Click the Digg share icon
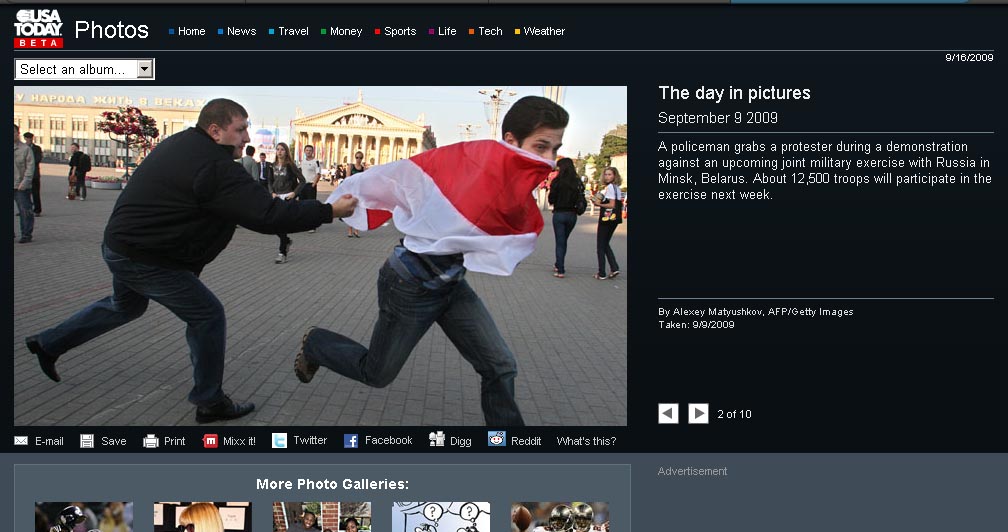Image resolution: width=1008 pixels, height=532 pixels. click(x=437, y=439)
